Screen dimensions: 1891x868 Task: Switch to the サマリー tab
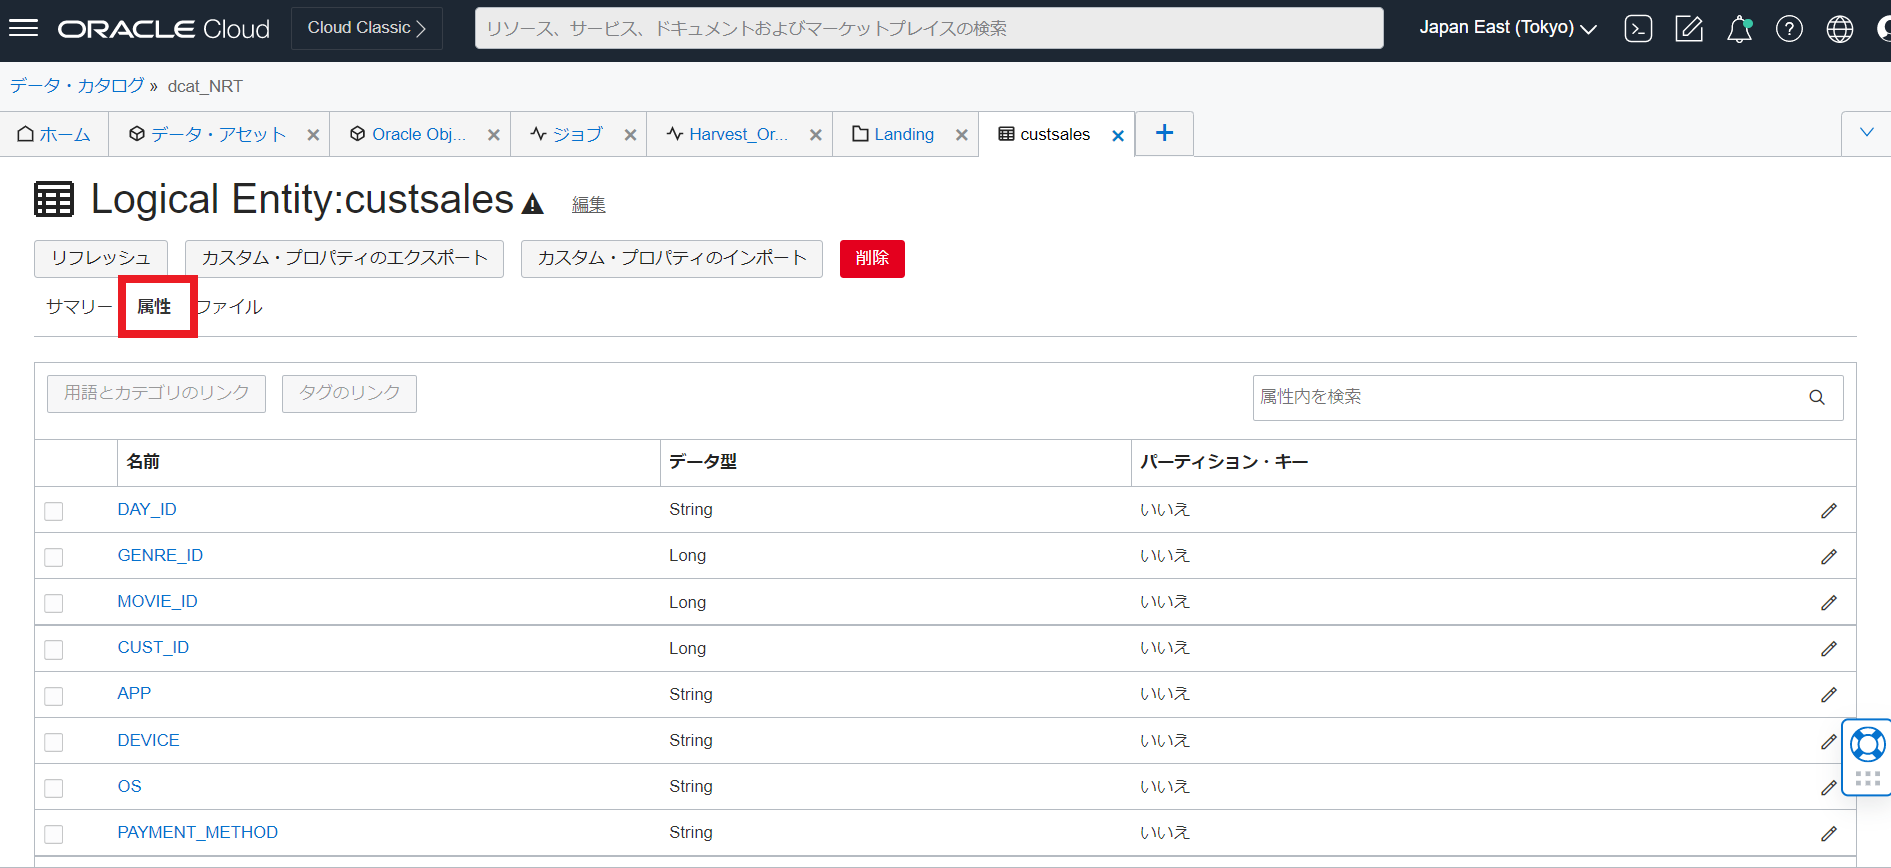coord(79,307)
